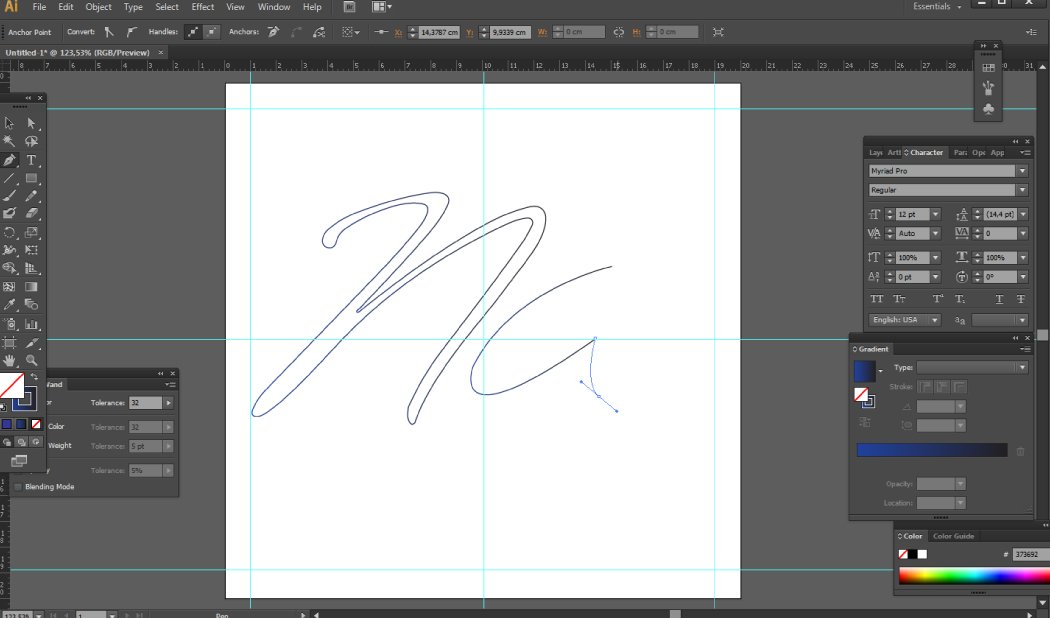Open the Object menu
The image size is (1050, 618).
(98, 7)
